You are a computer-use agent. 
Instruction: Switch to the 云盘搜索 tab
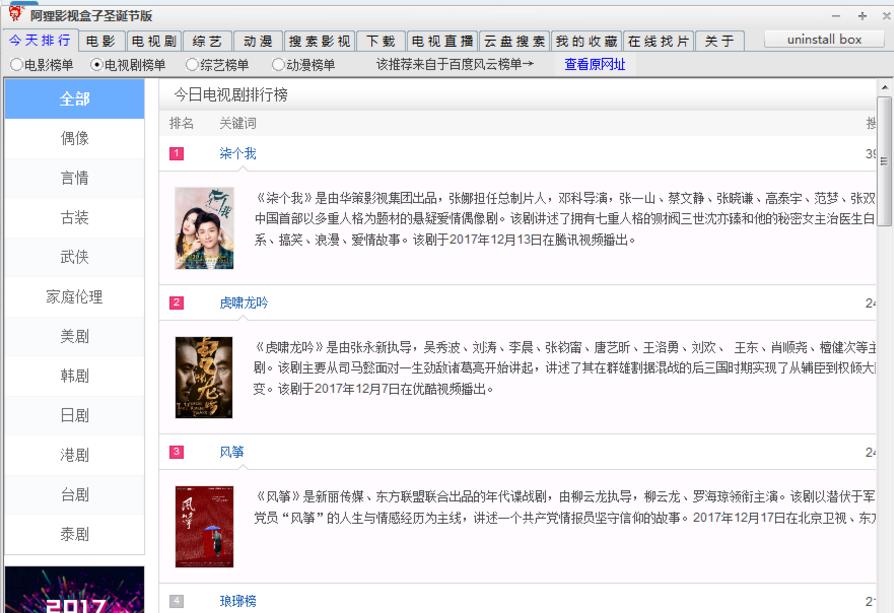coord(514,41)
